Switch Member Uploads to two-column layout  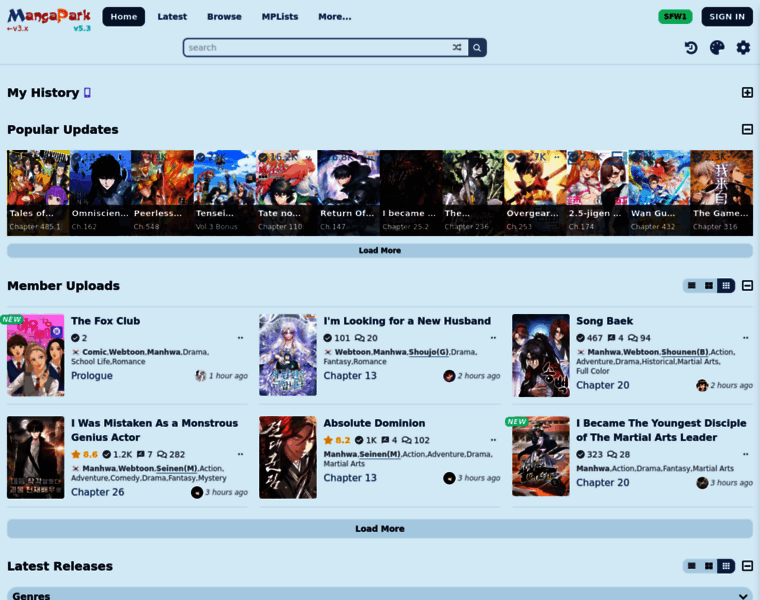[709, 285]
